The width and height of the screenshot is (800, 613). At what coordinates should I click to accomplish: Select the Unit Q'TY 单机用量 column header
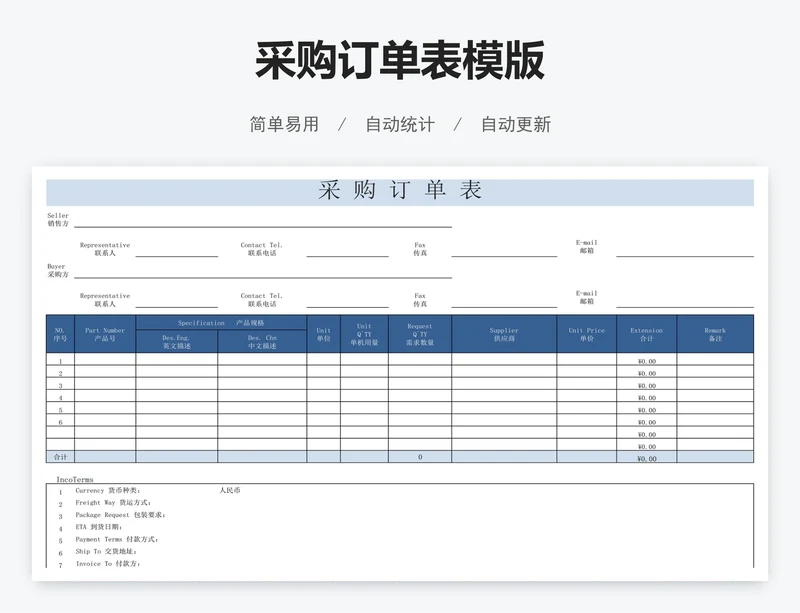point(364,334)
